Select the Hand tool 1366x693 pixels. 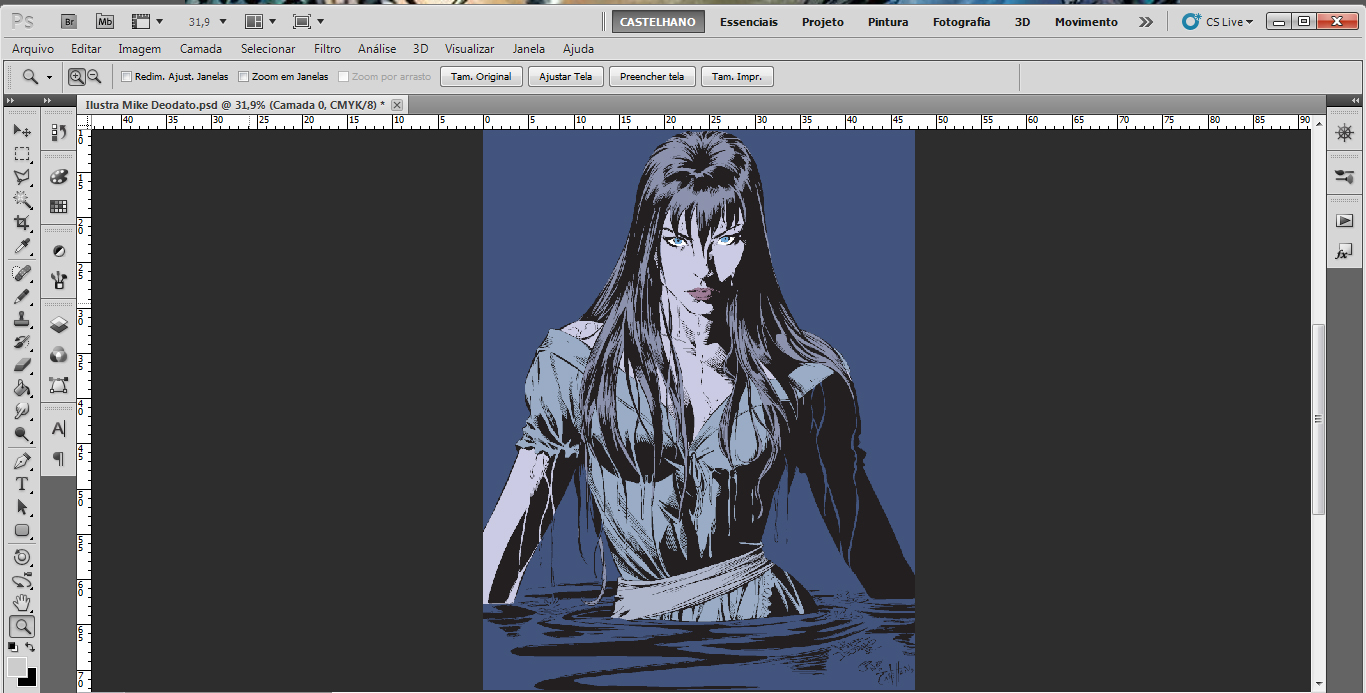click(21, 603)
